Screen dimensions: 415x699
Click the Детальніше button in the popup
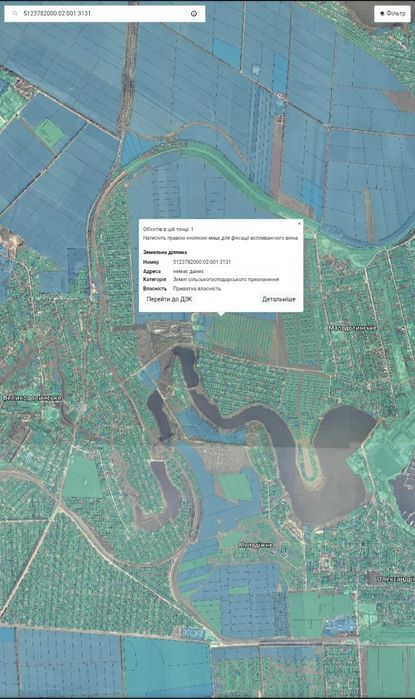[279, 299]
